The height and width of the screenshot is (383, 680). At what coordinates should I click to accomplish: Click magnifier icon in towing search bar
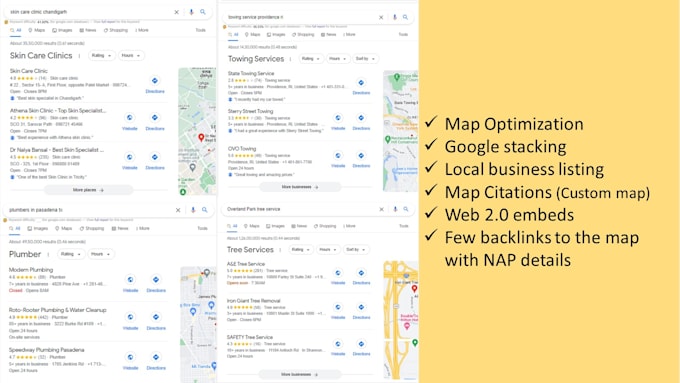click(x=405, y=17)
